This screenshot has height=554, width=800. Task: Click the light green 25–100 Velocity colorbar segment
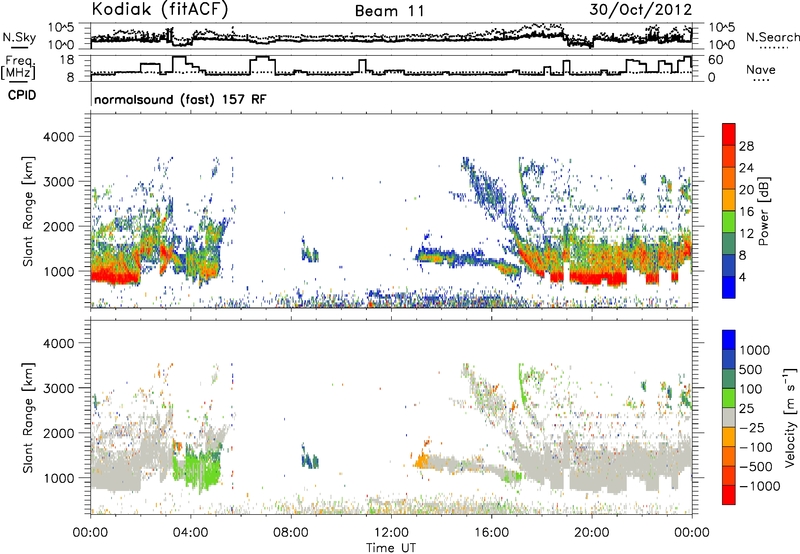pos(729,398)
